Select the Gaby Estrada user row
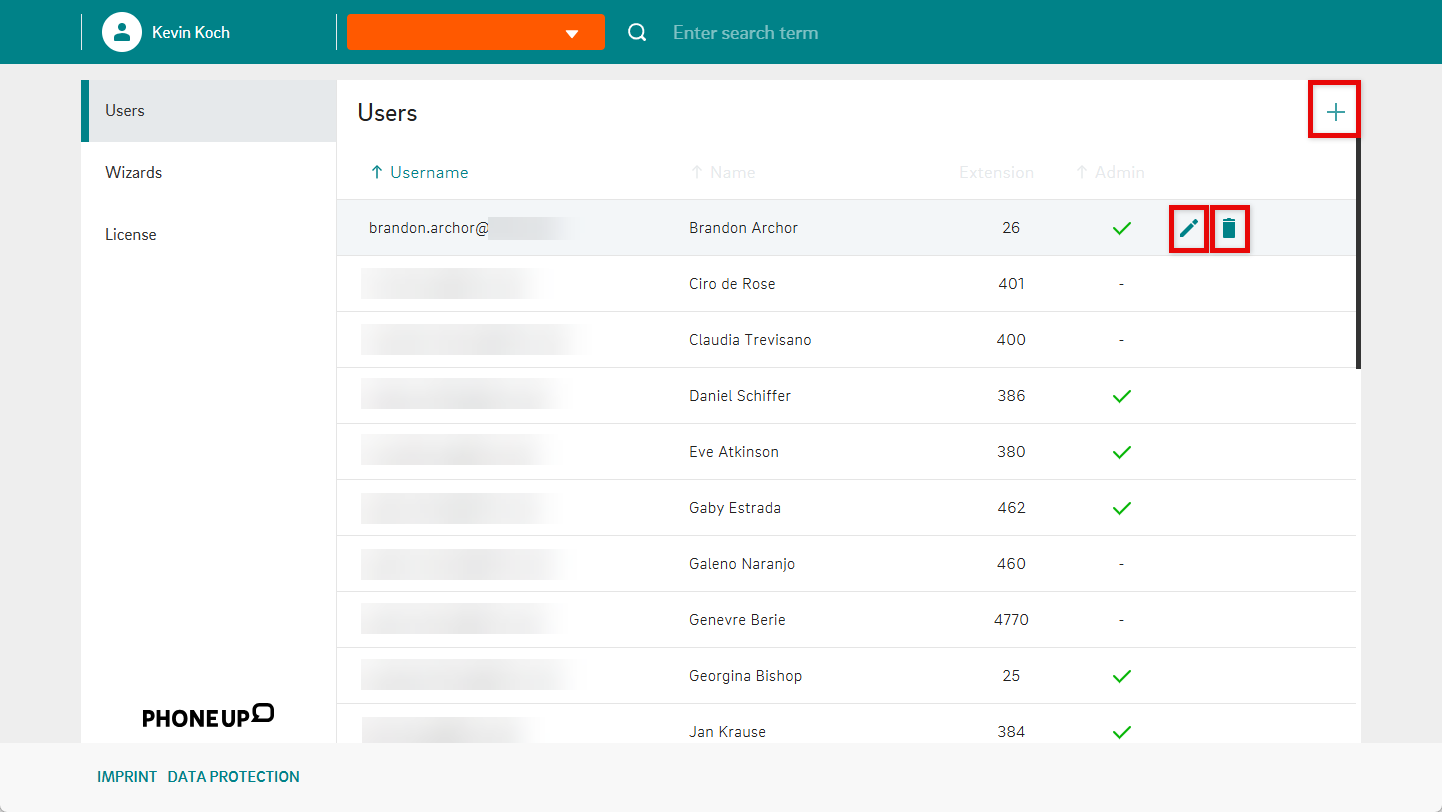Image resolution: width=1442 pixels, height=812 pixels. pyautogui.click(x=735, y=508)
